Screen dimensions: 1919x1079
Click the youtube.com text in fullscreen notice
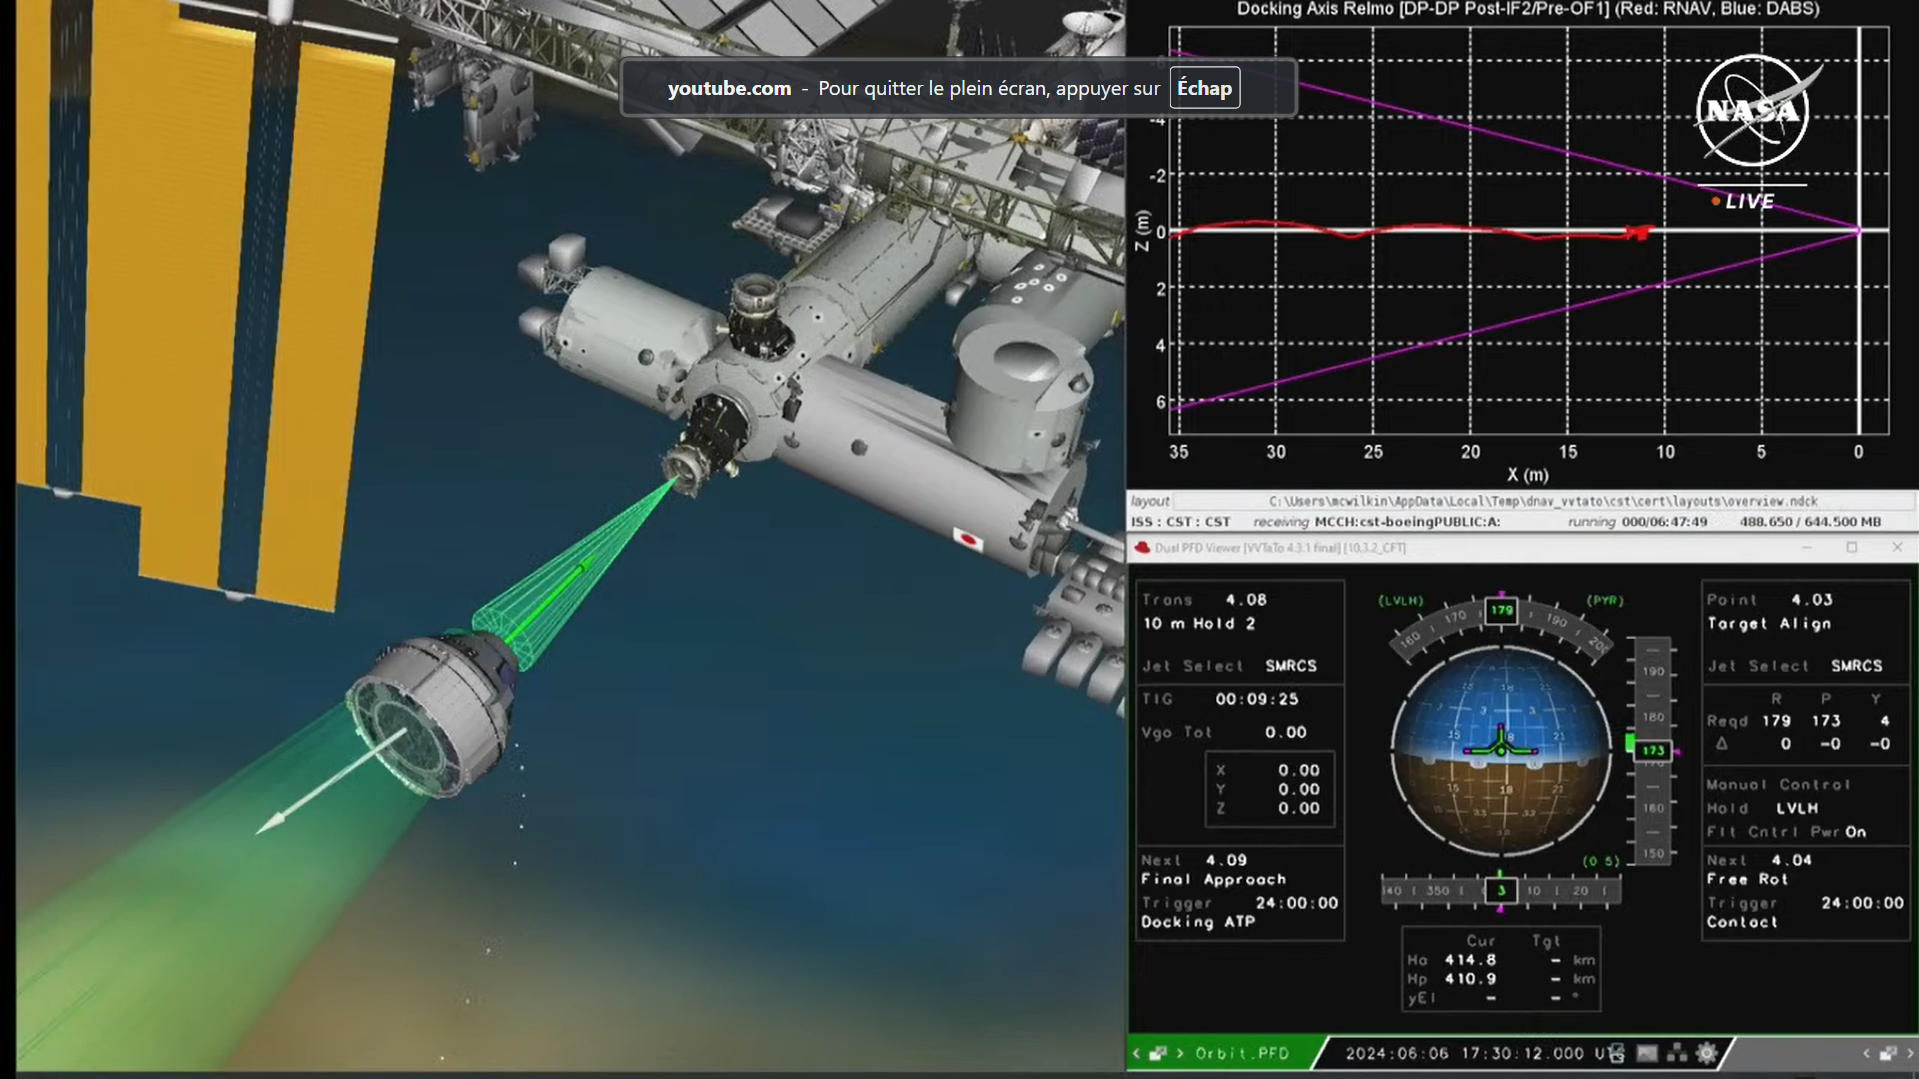pos(729,88)
